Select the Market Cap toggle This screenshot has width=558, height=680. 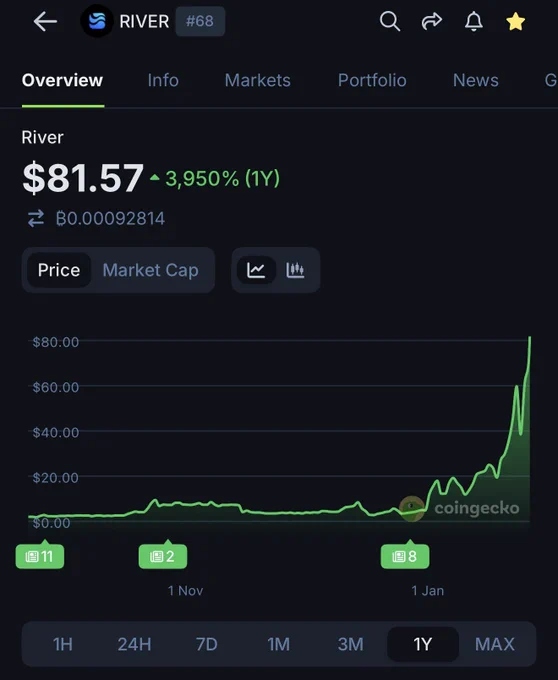pos(150,270)
